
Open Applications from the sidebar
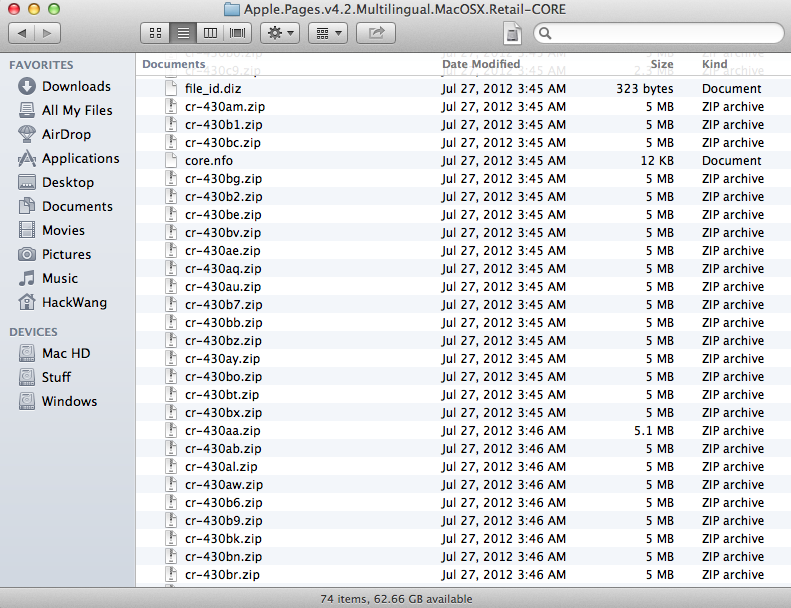pyautogui.click(x=69, y=158)
